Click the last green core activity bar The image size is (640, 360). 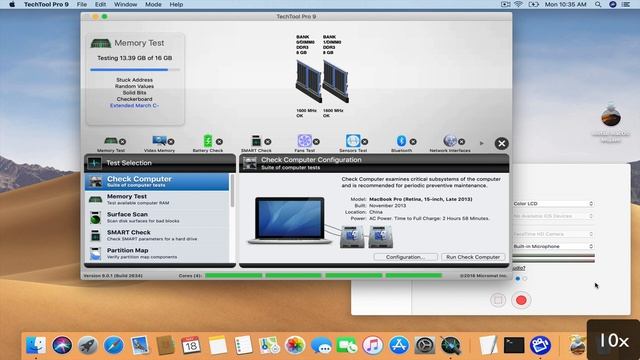414,276
